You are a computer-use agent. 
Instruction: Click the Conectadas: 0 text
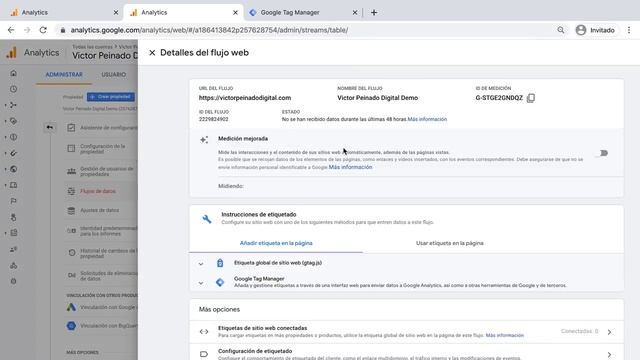[x=579, y=331]
